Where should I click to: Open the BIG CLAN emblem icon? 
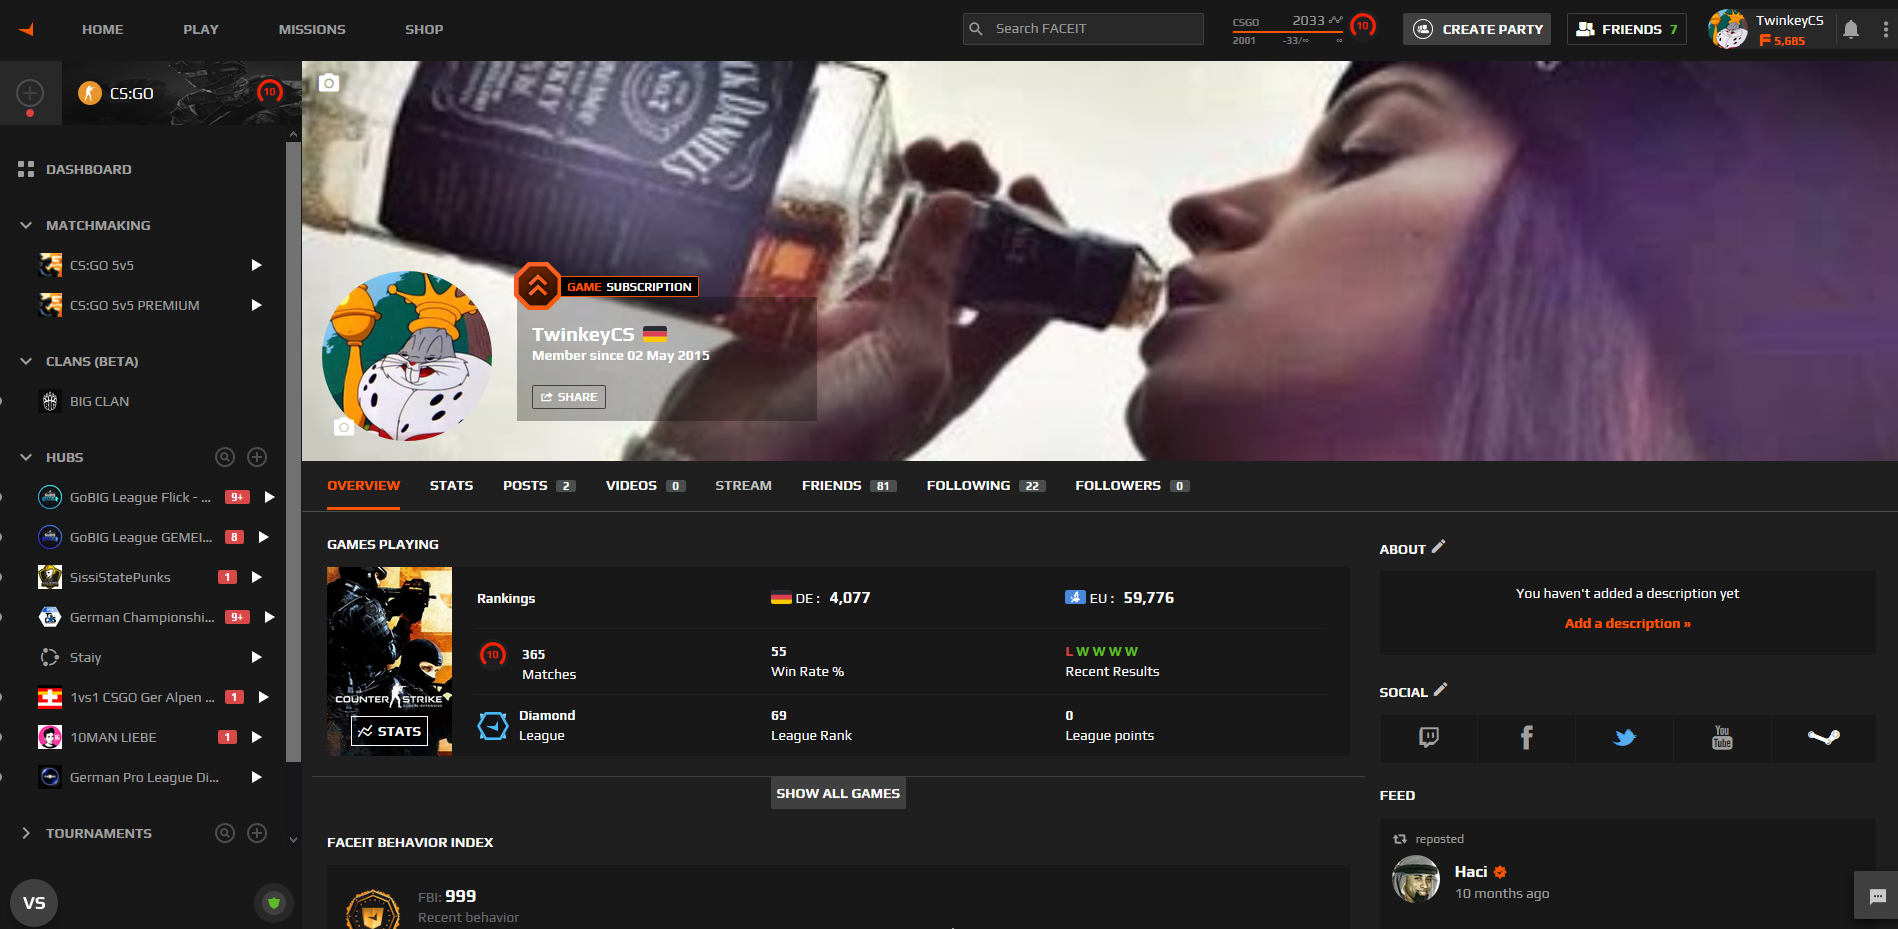50,401
